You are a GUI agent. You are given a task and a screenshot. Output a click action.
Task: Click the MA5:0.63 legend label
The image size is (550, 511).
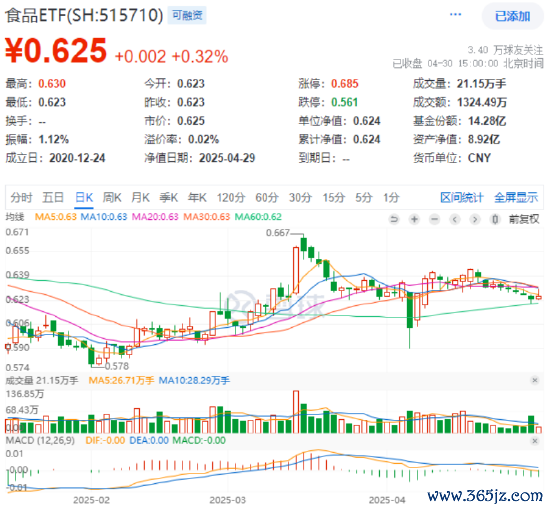56,217
